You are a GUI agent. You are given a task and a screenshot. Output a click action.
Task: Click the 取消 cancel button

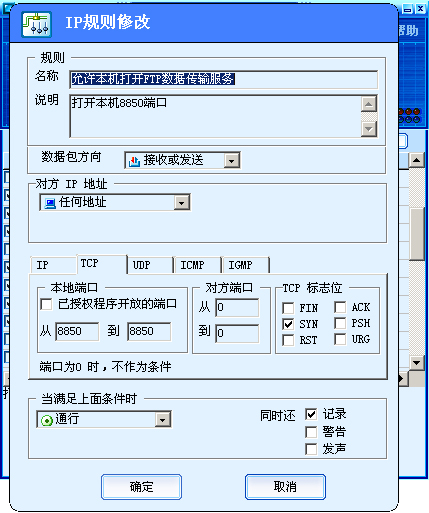click(285, 487)
